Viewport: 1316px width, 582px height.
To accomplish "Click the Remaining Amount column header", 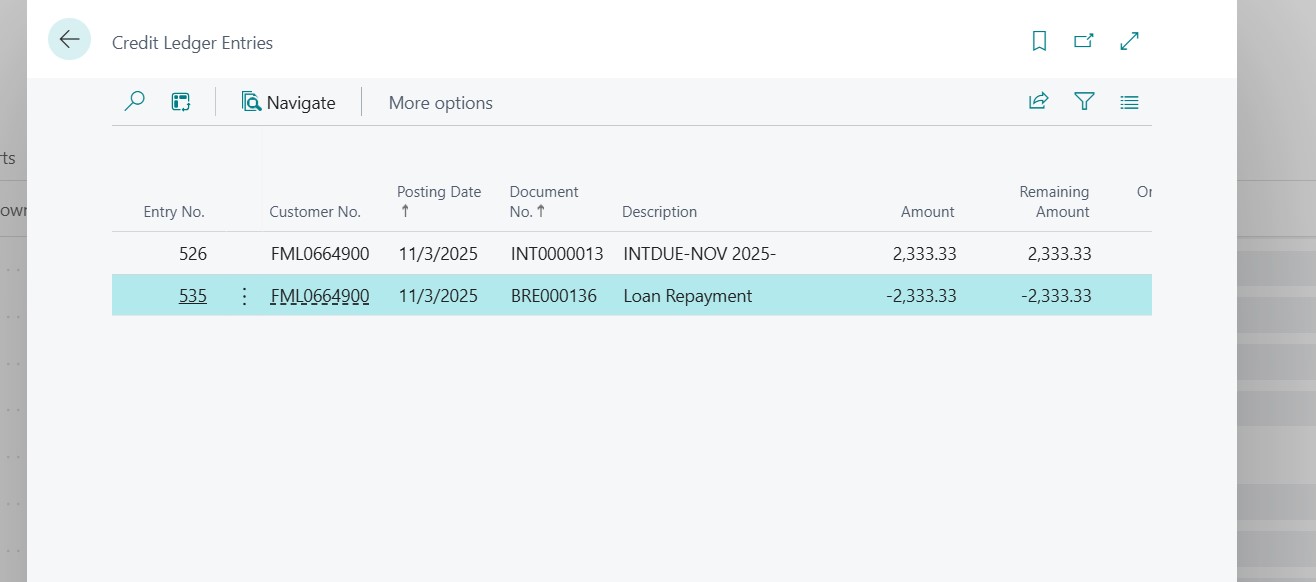I will pos(1054,201).
